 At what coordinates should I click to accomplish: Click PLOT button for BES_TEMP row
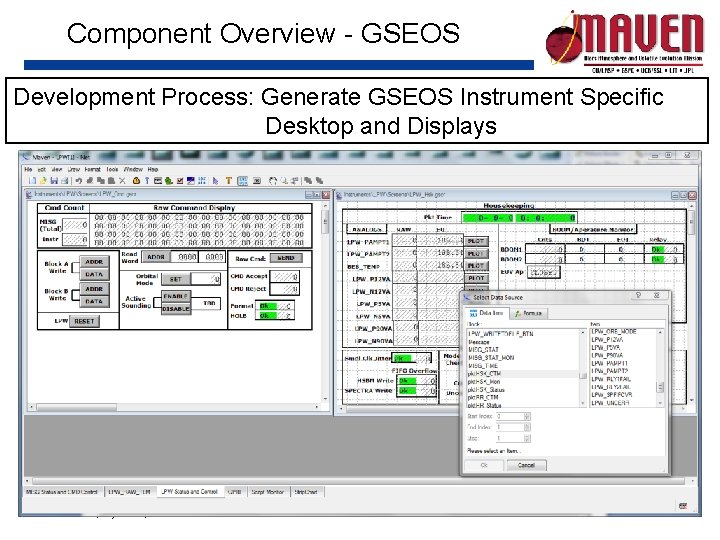[x=476, y=266]
